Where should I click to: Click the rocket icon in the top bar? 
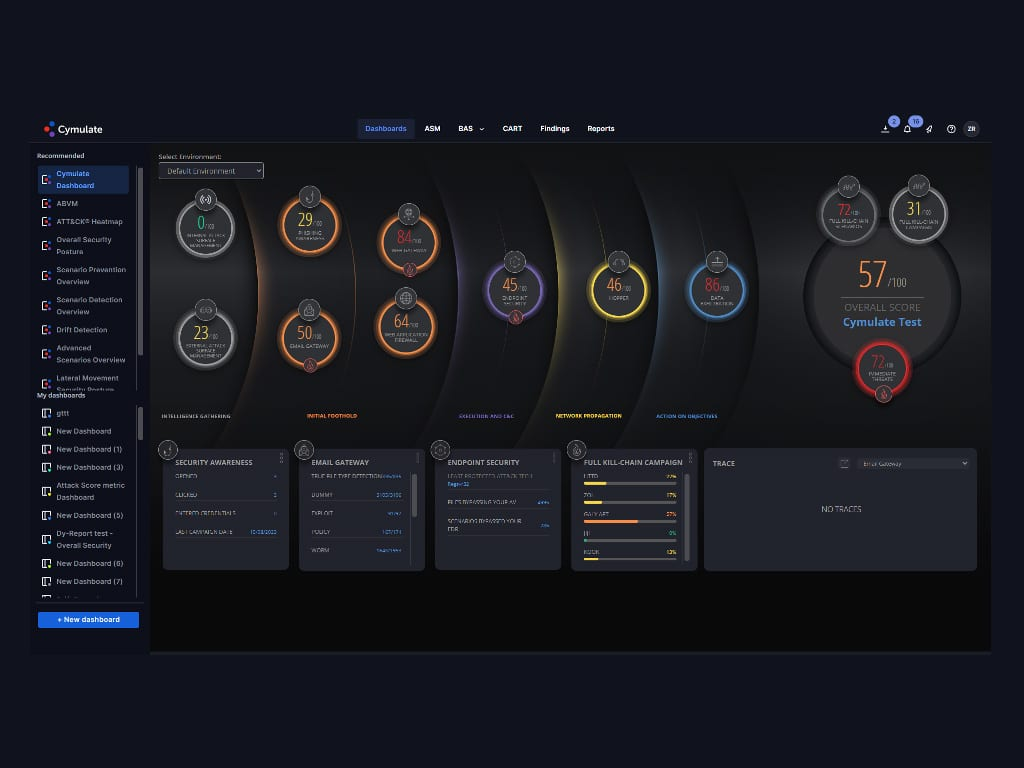click(929, 129)
